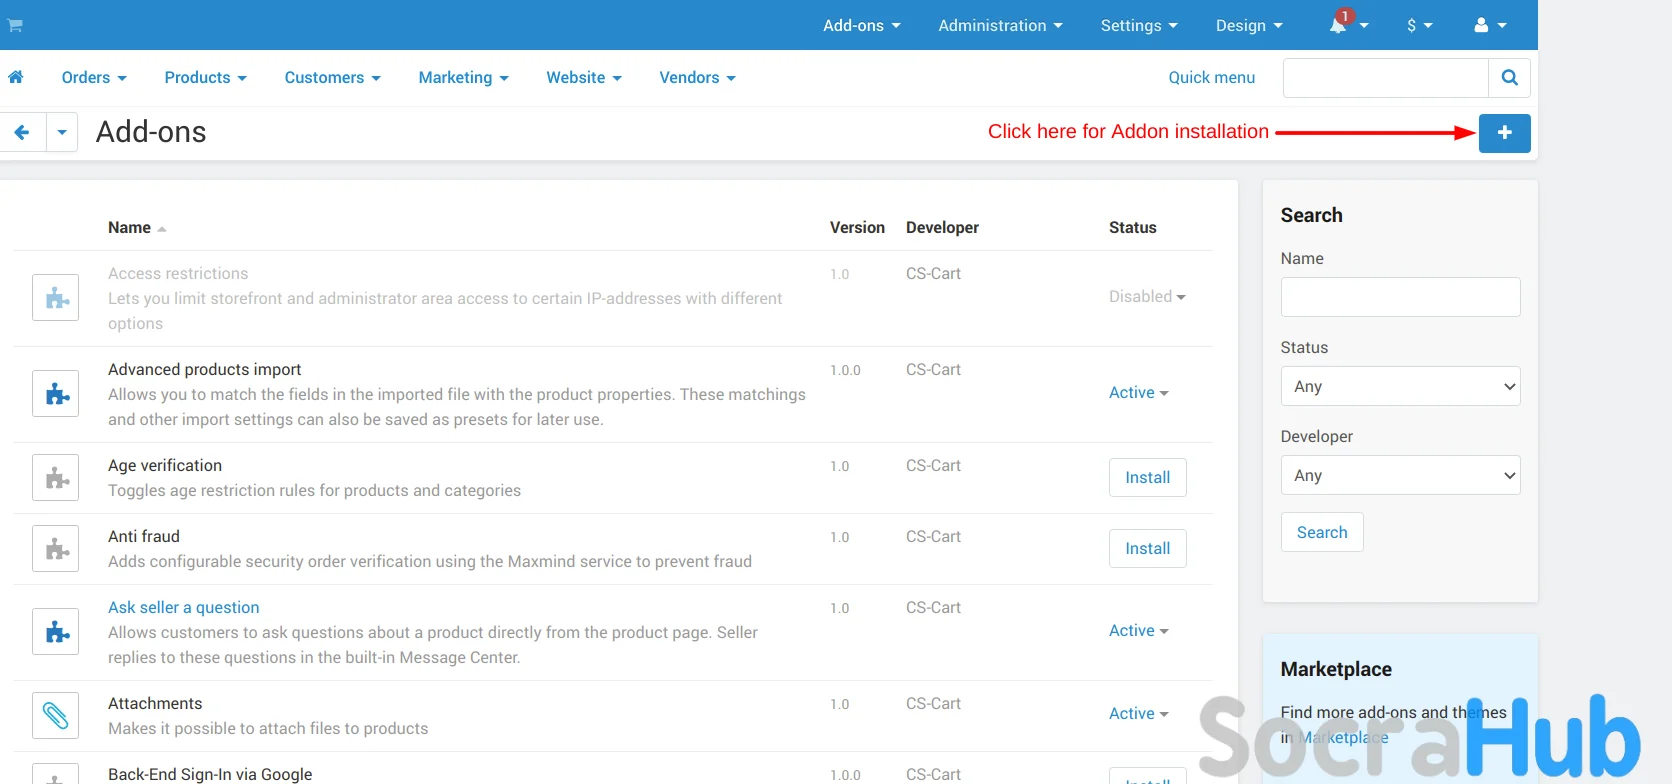
Task: Open the user account profile icon menu
Action: [x=1481, y=25]
